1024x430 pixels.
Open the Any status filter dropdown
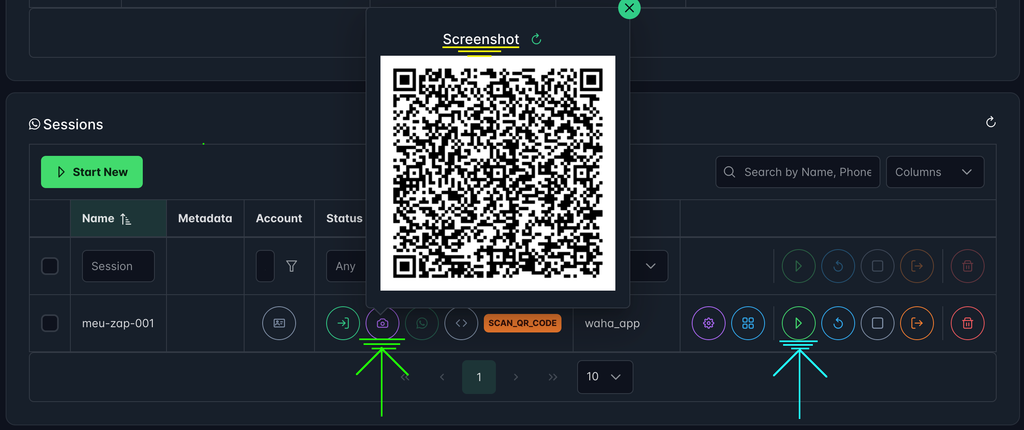(x=345, y=266)
